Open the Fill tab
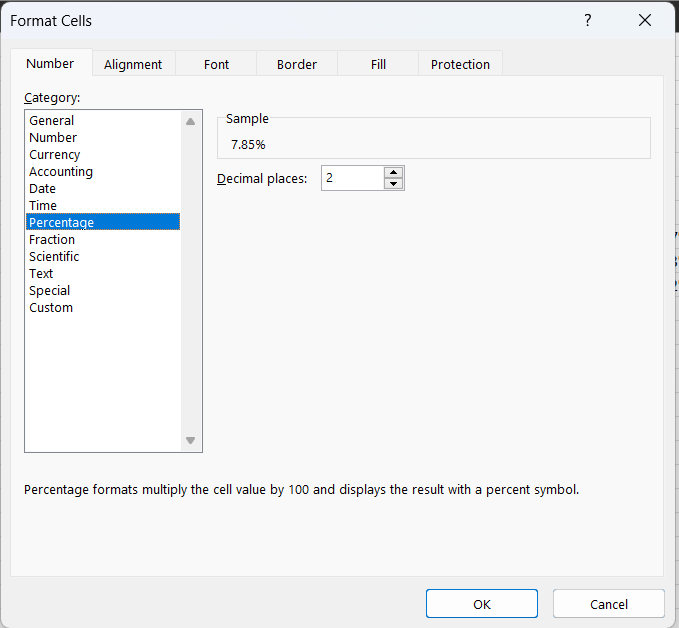 point(378,64)
